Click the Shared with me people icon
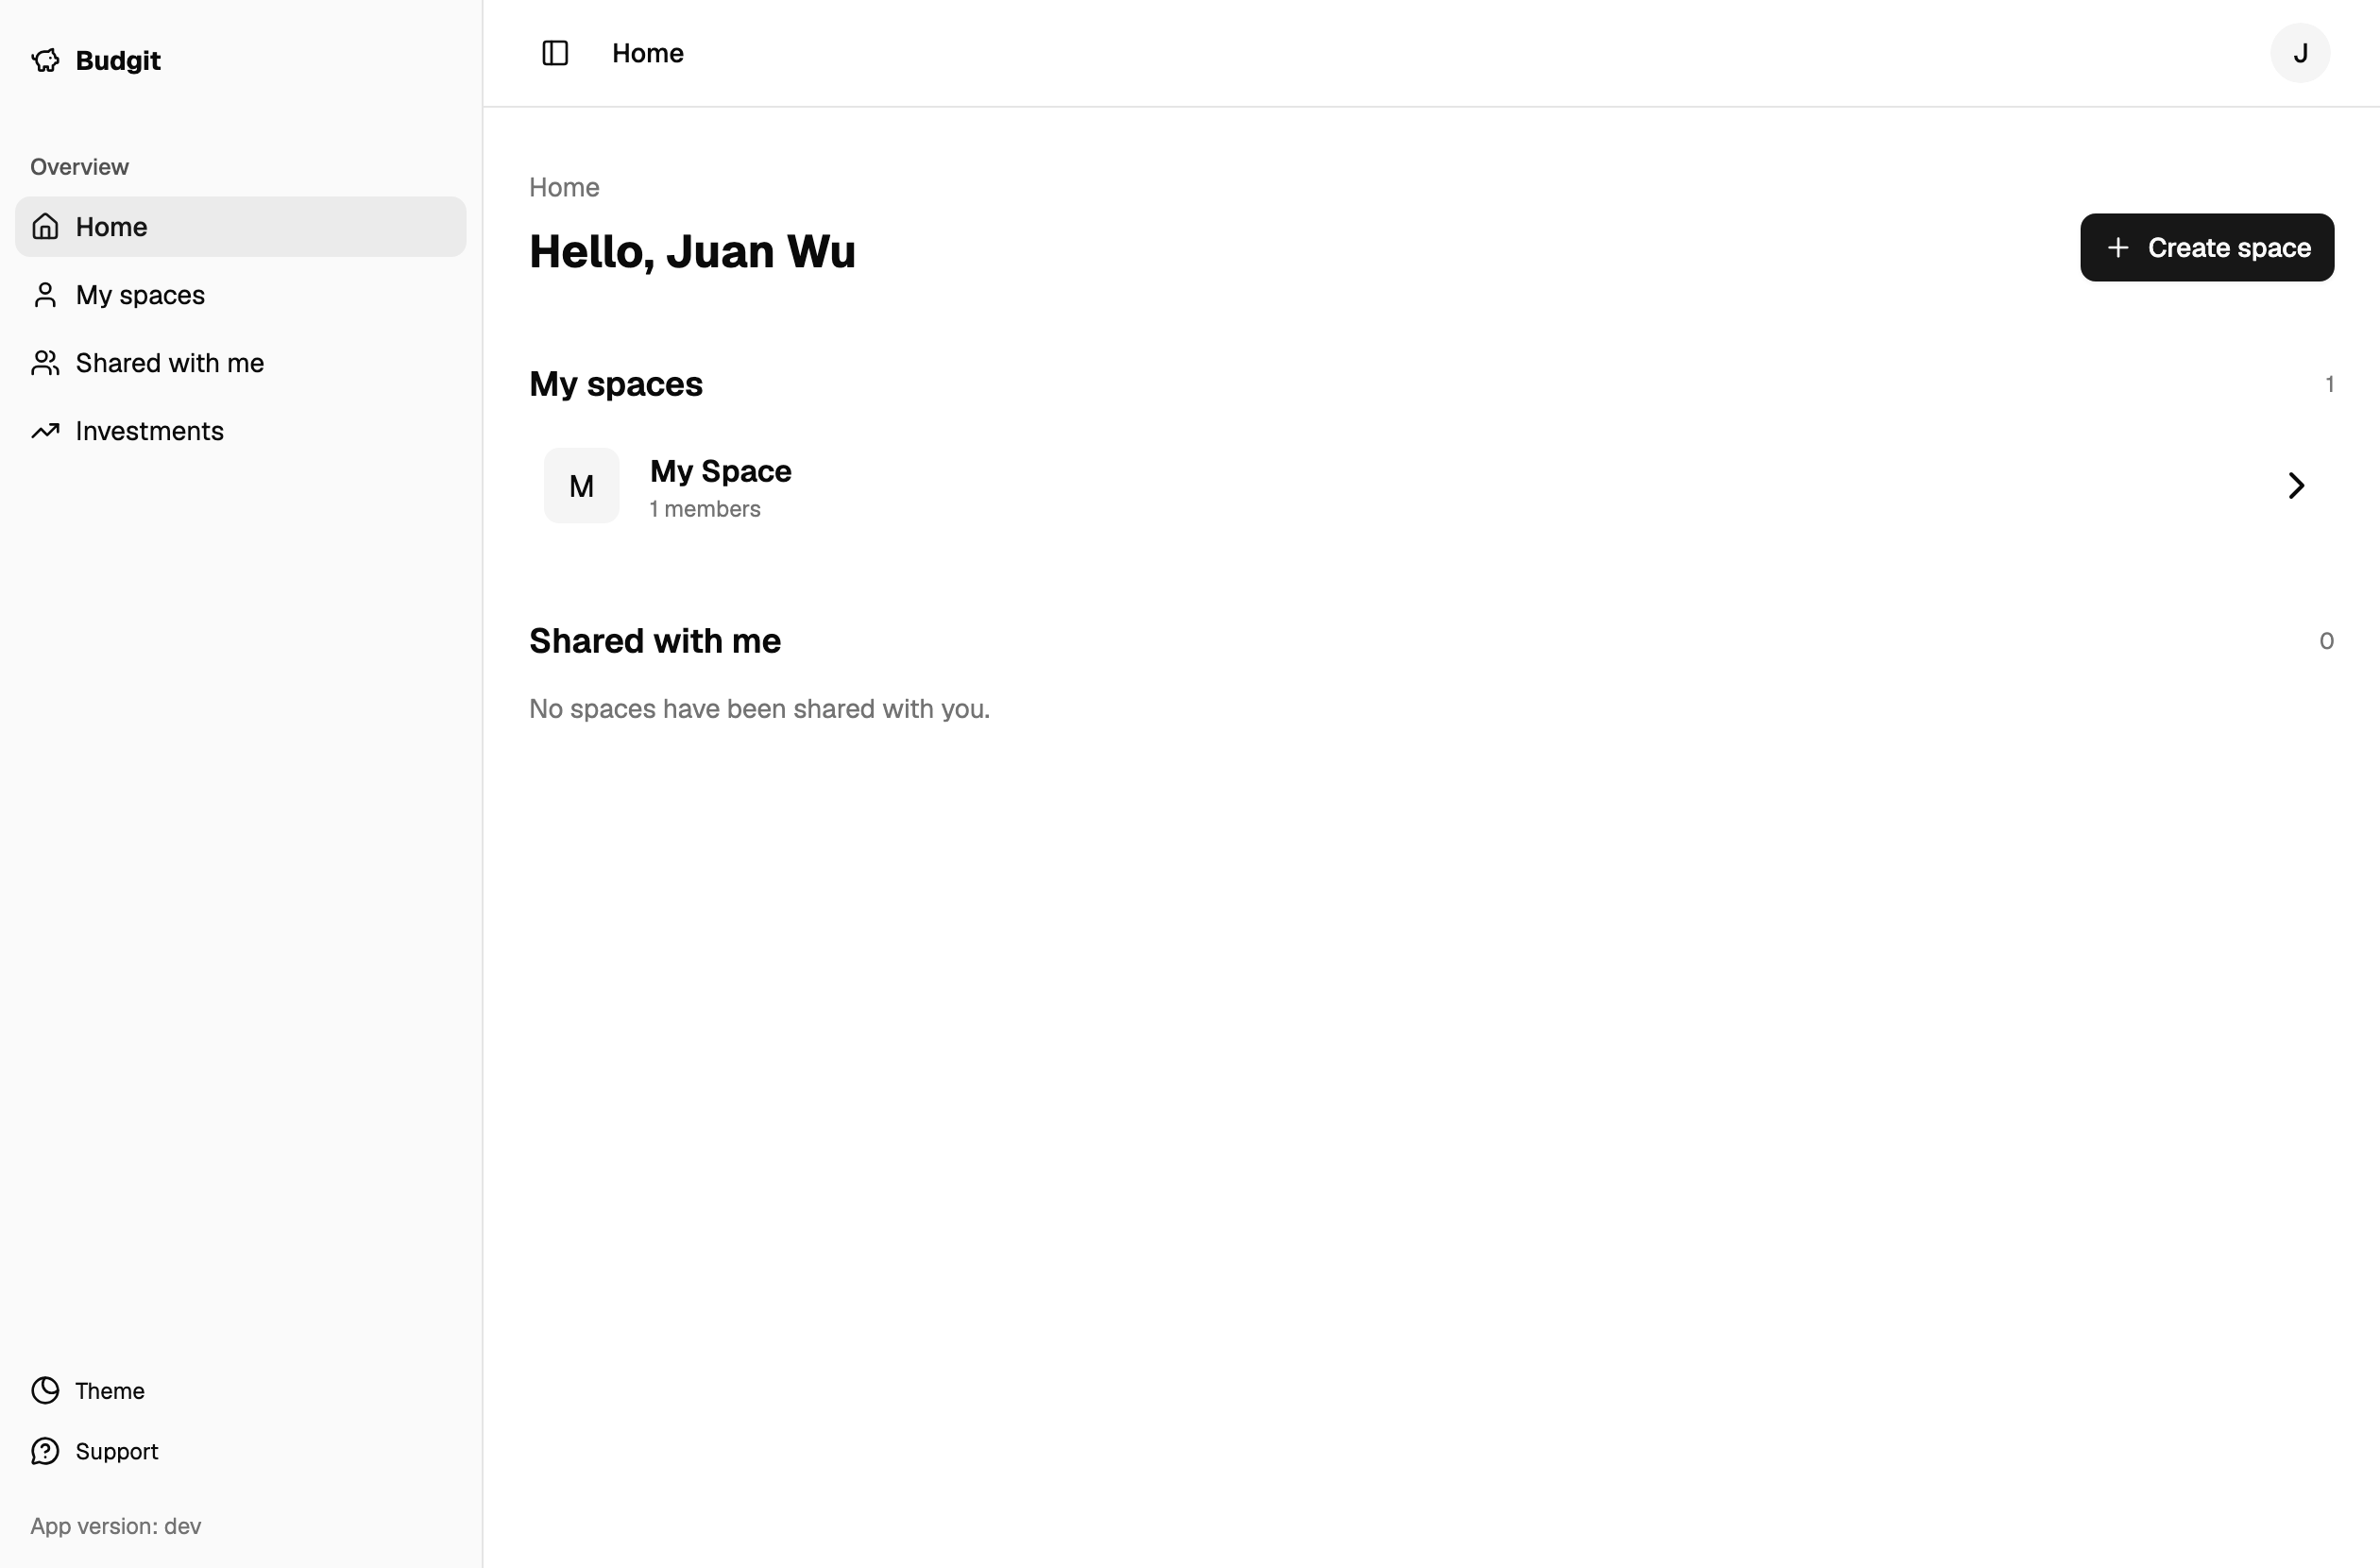This screenshot has height=1568, width=2380. coord(45,363)
